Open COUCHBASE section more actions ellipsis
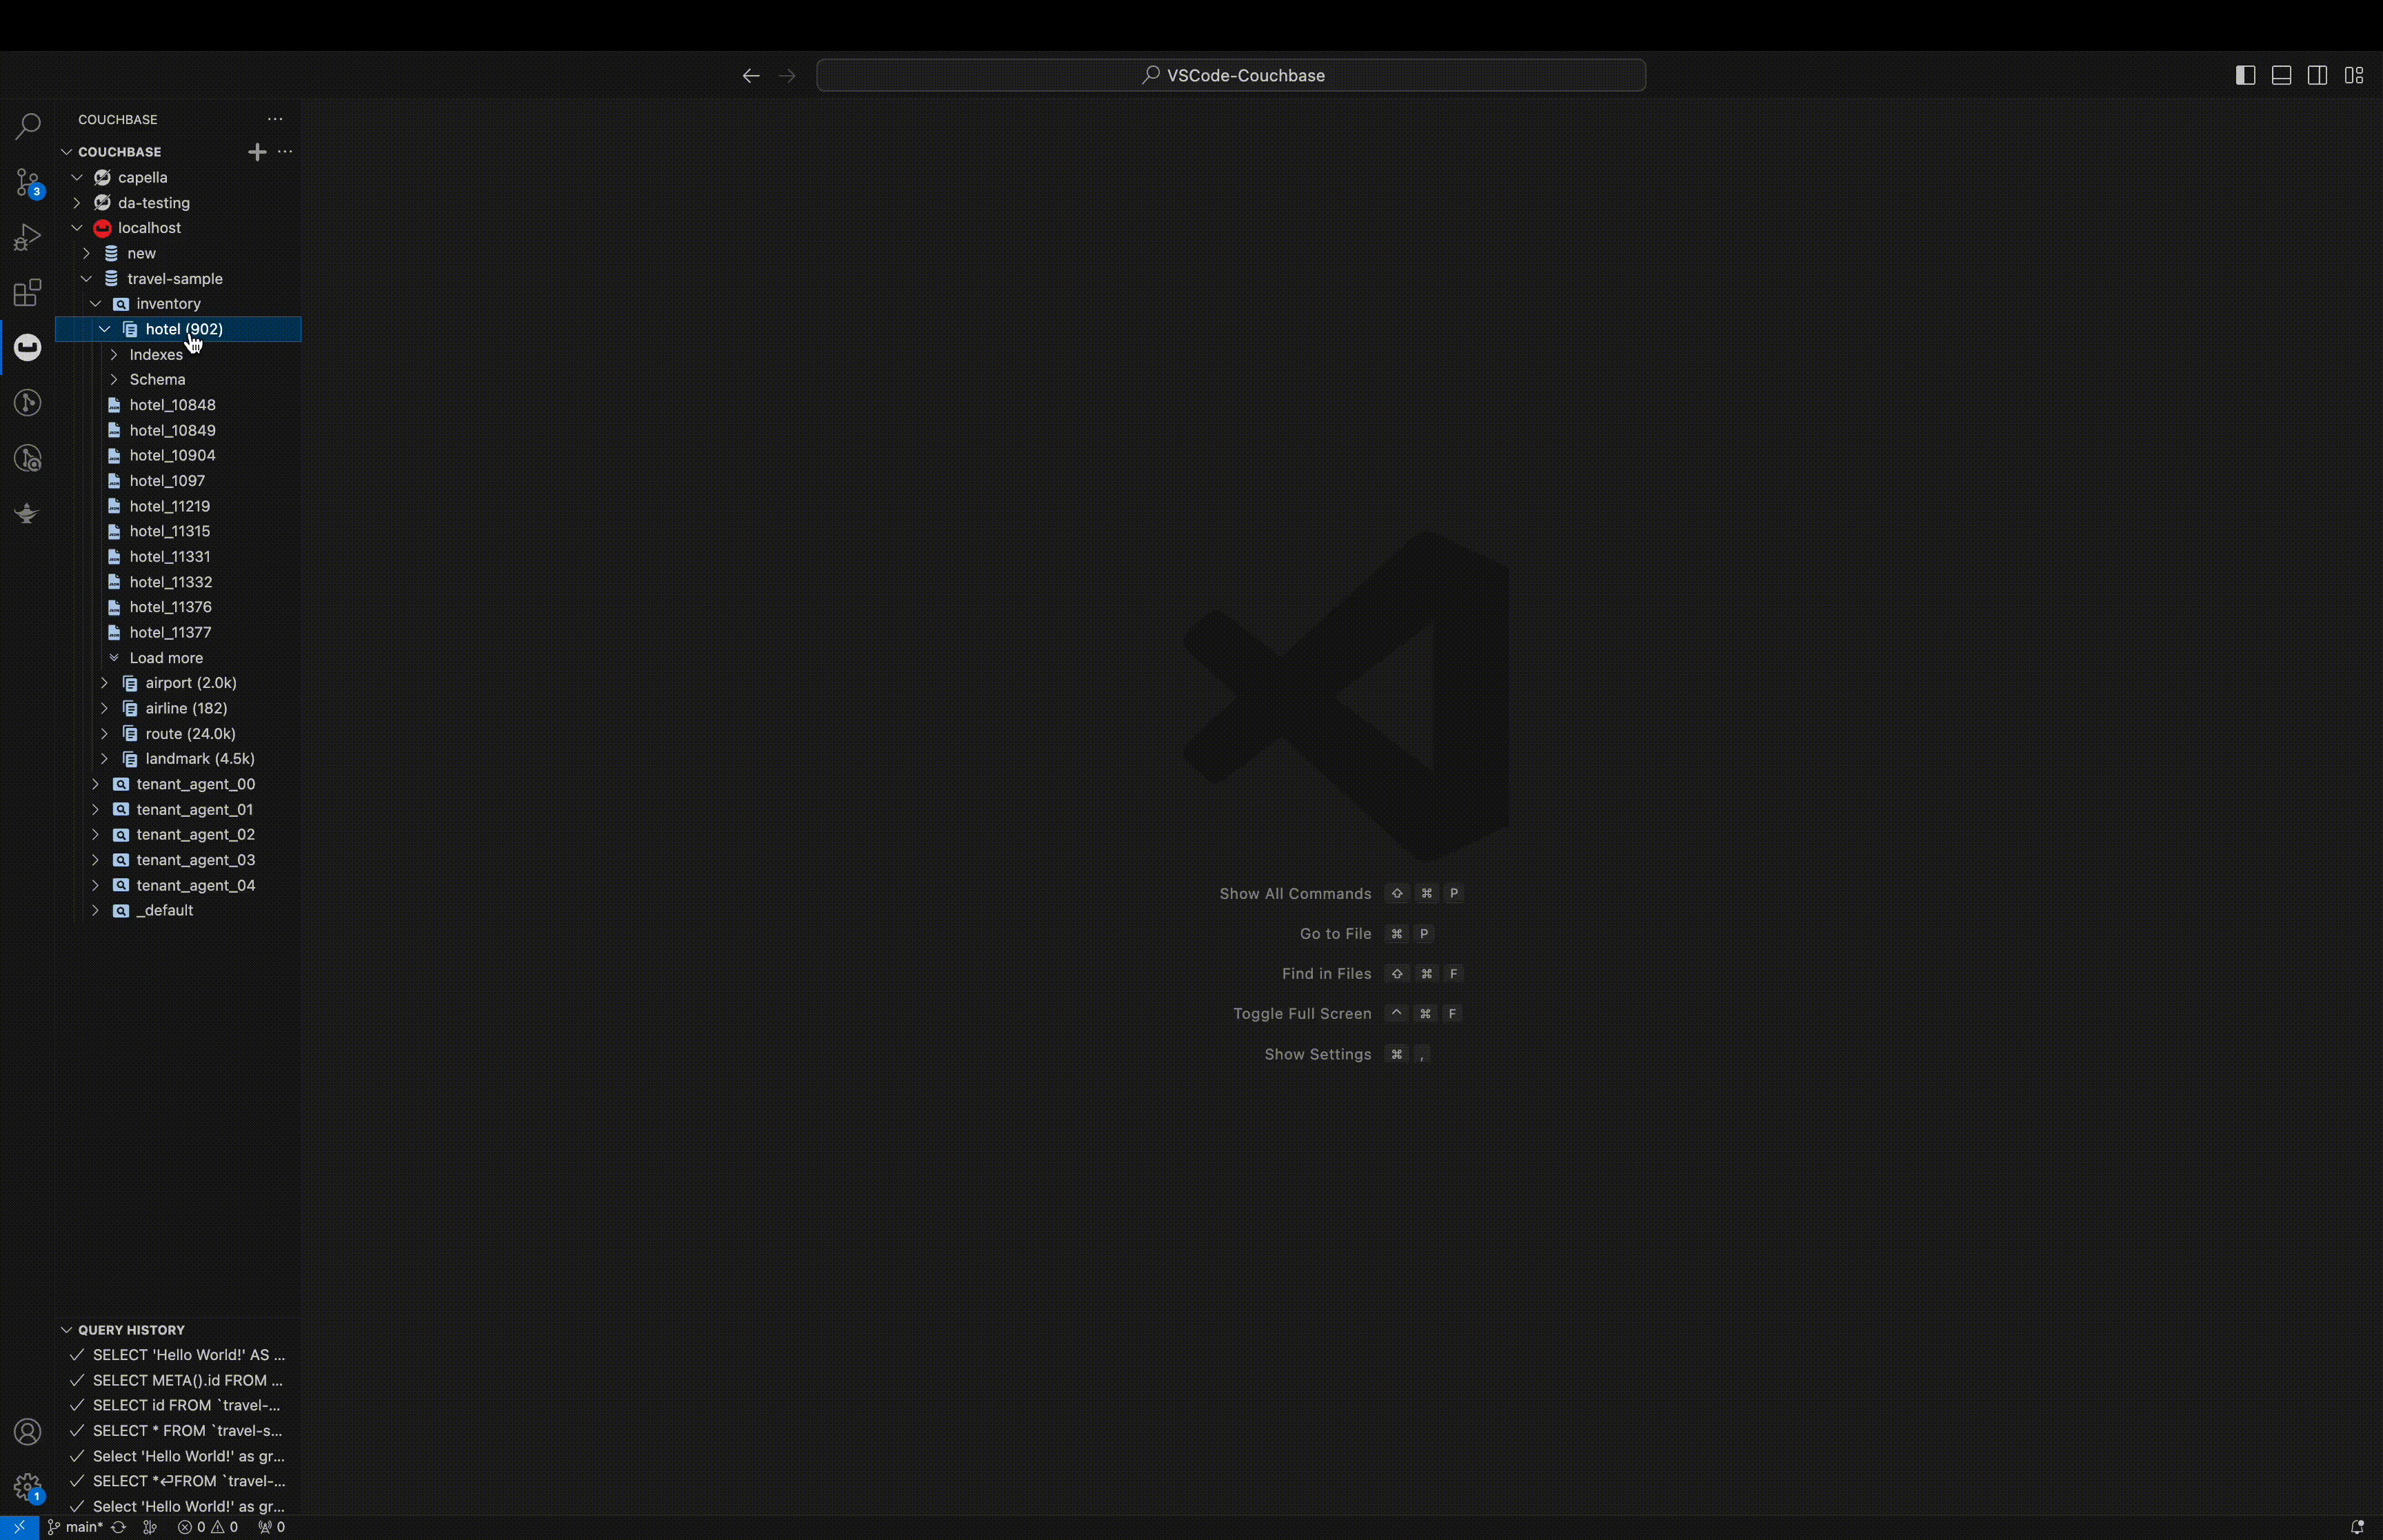Viewport: 2383px width, 1540px height. 285,152
